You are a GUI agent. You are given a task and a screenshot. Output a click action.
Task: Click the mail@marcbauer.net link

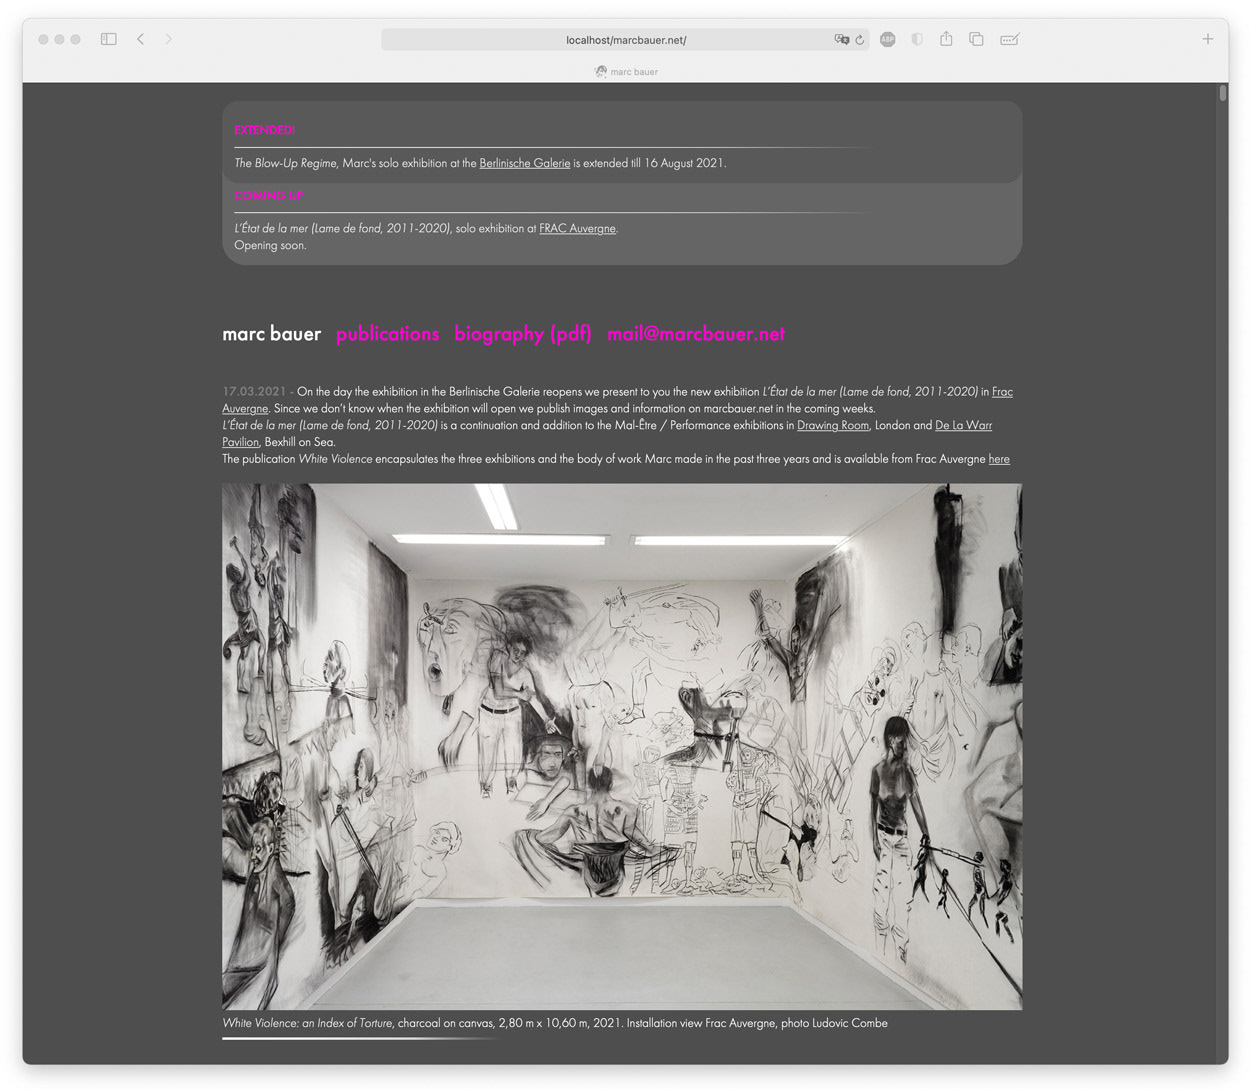(696, 334)
